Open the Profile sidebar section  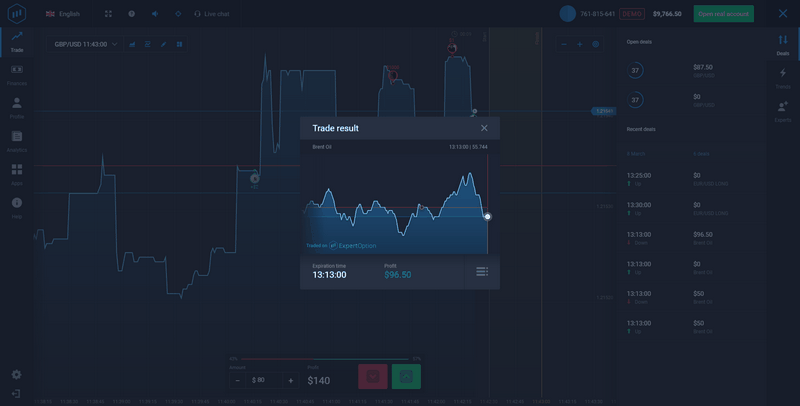(17, 106)
